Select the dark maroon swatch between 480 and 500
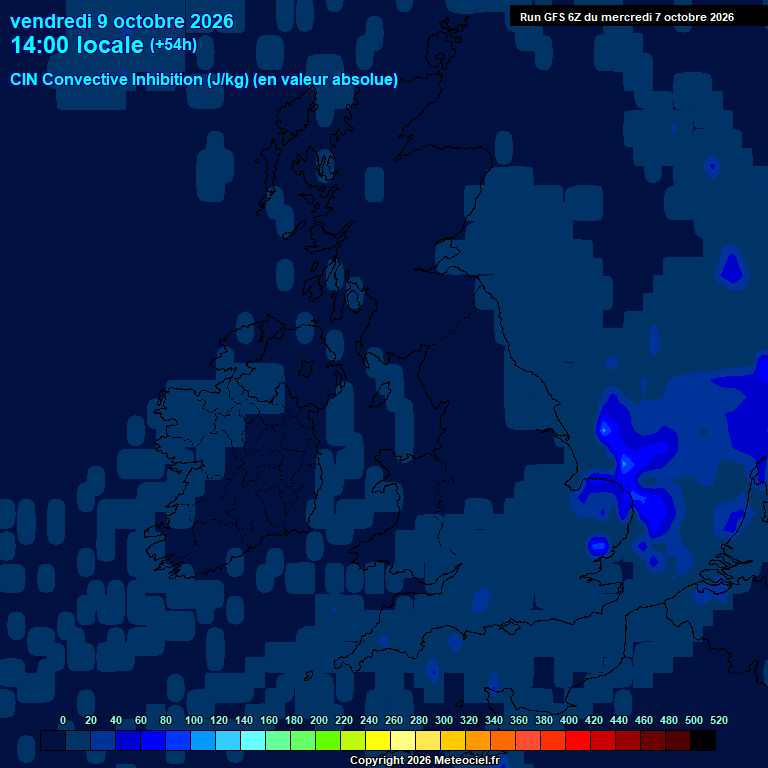The width and height of the screenshot is (768, 768). (x=677, y=740)
